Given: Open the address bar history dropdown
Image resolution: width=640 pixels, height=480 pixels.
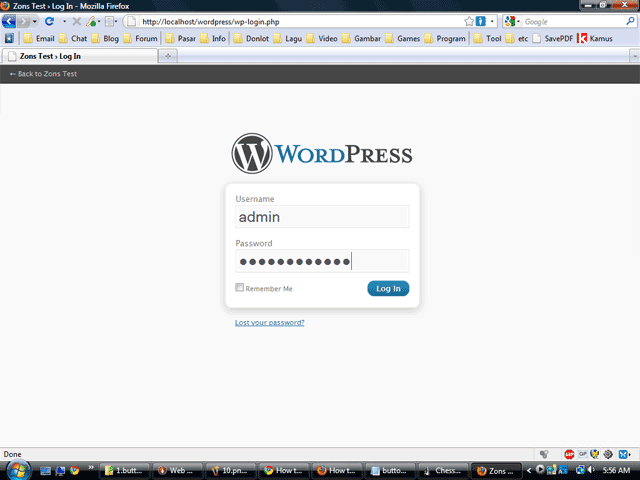Looking at the screenshot, I should pos(492,21).
